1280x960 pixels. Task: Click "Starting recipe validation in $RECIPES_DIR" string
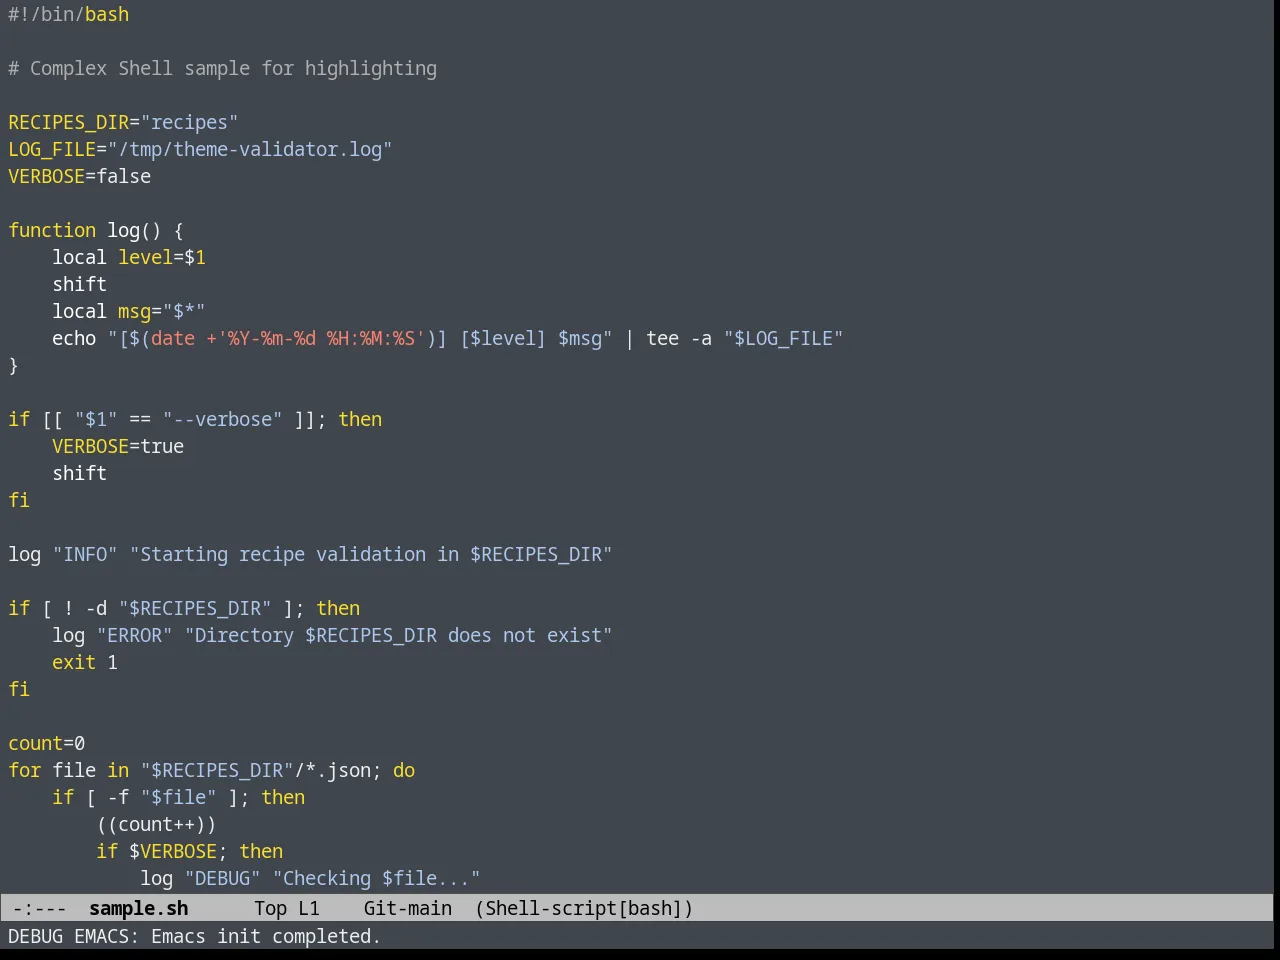coord(370,554)
